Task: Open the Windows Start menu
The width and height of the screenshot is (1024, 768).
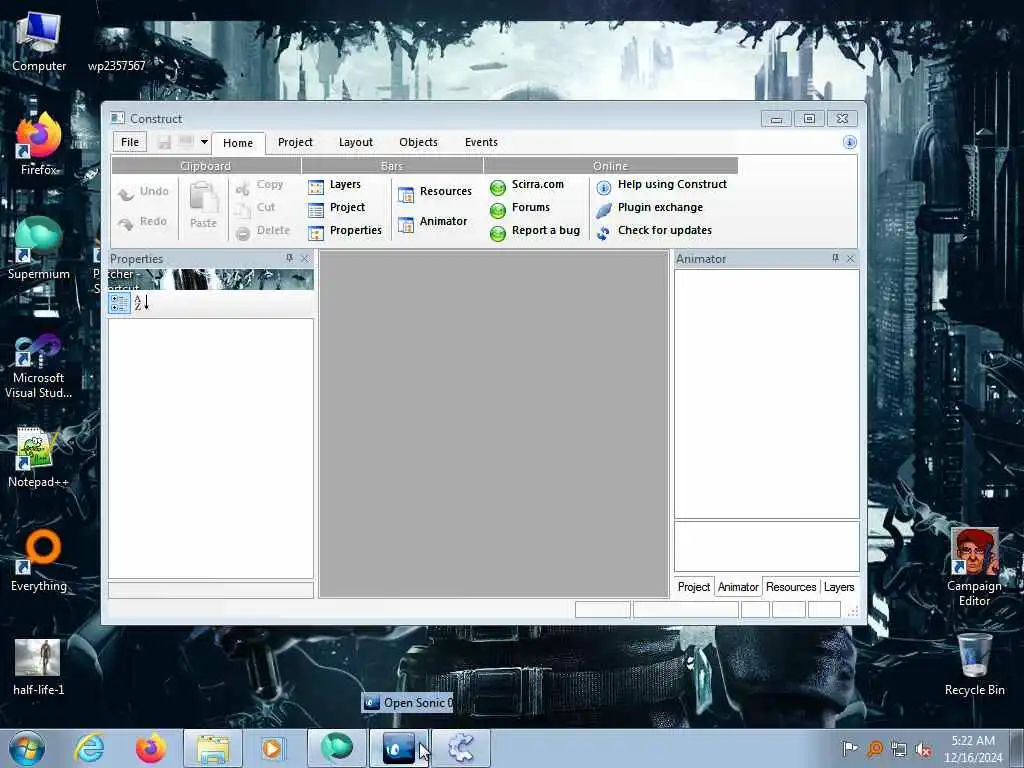Action: point(27,748)
